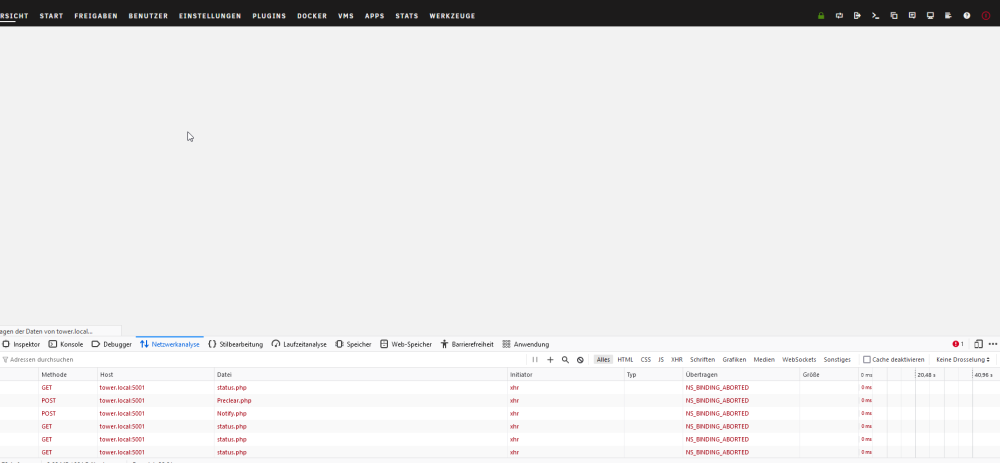Sort by the Übertragen column header
1000x463 pixels.
click(x=741, y=374)
